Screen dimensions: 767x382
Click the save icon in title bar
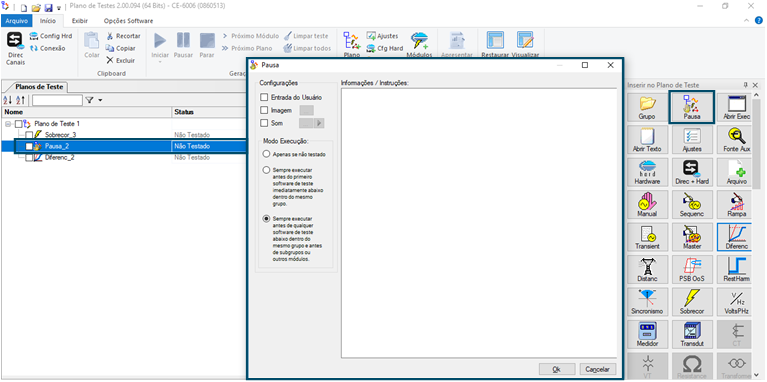(x=48, y=8)
